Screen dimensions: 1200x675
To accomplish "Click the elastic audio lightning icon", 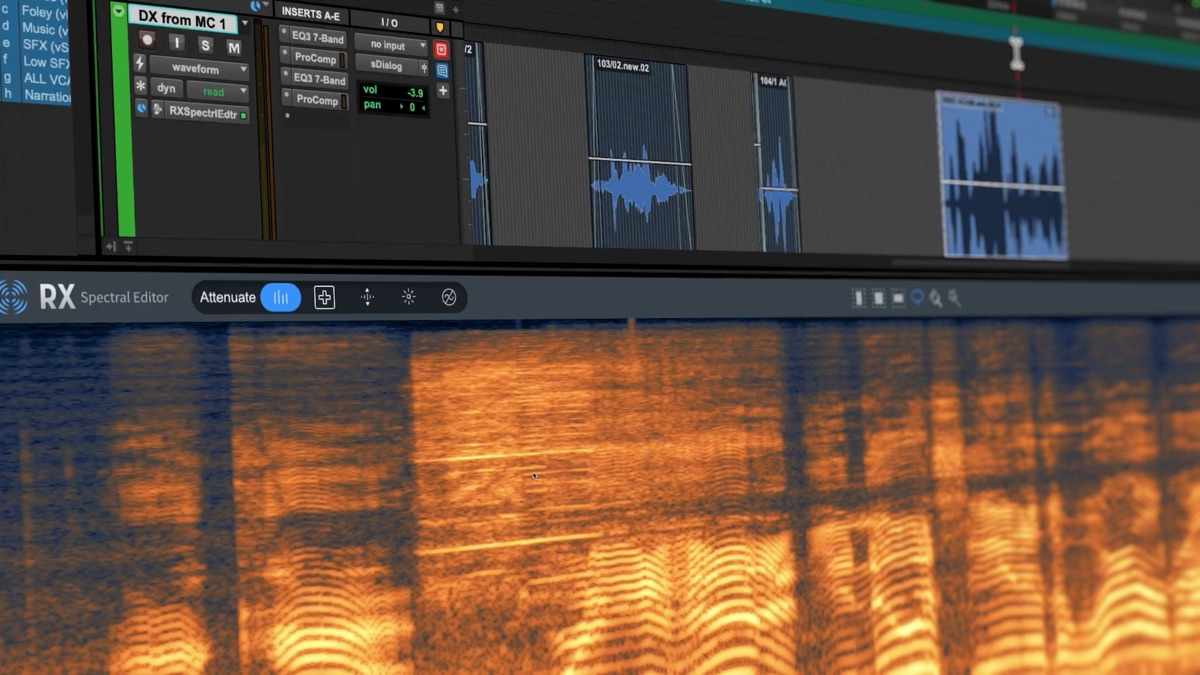I will coord(139,63).
